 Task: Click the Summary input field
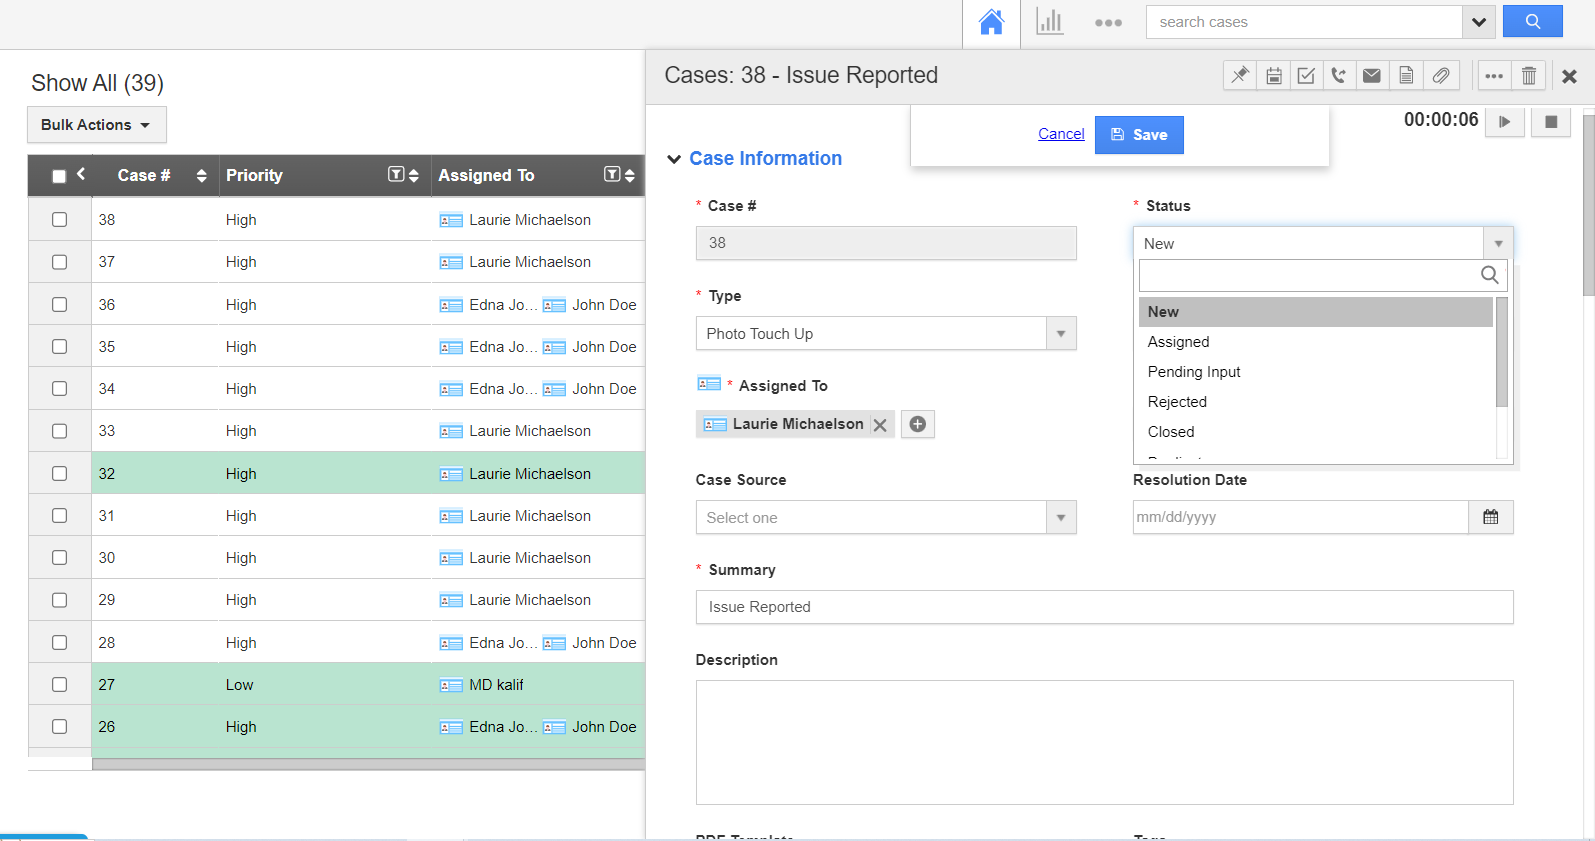(x=1104, y=607)
